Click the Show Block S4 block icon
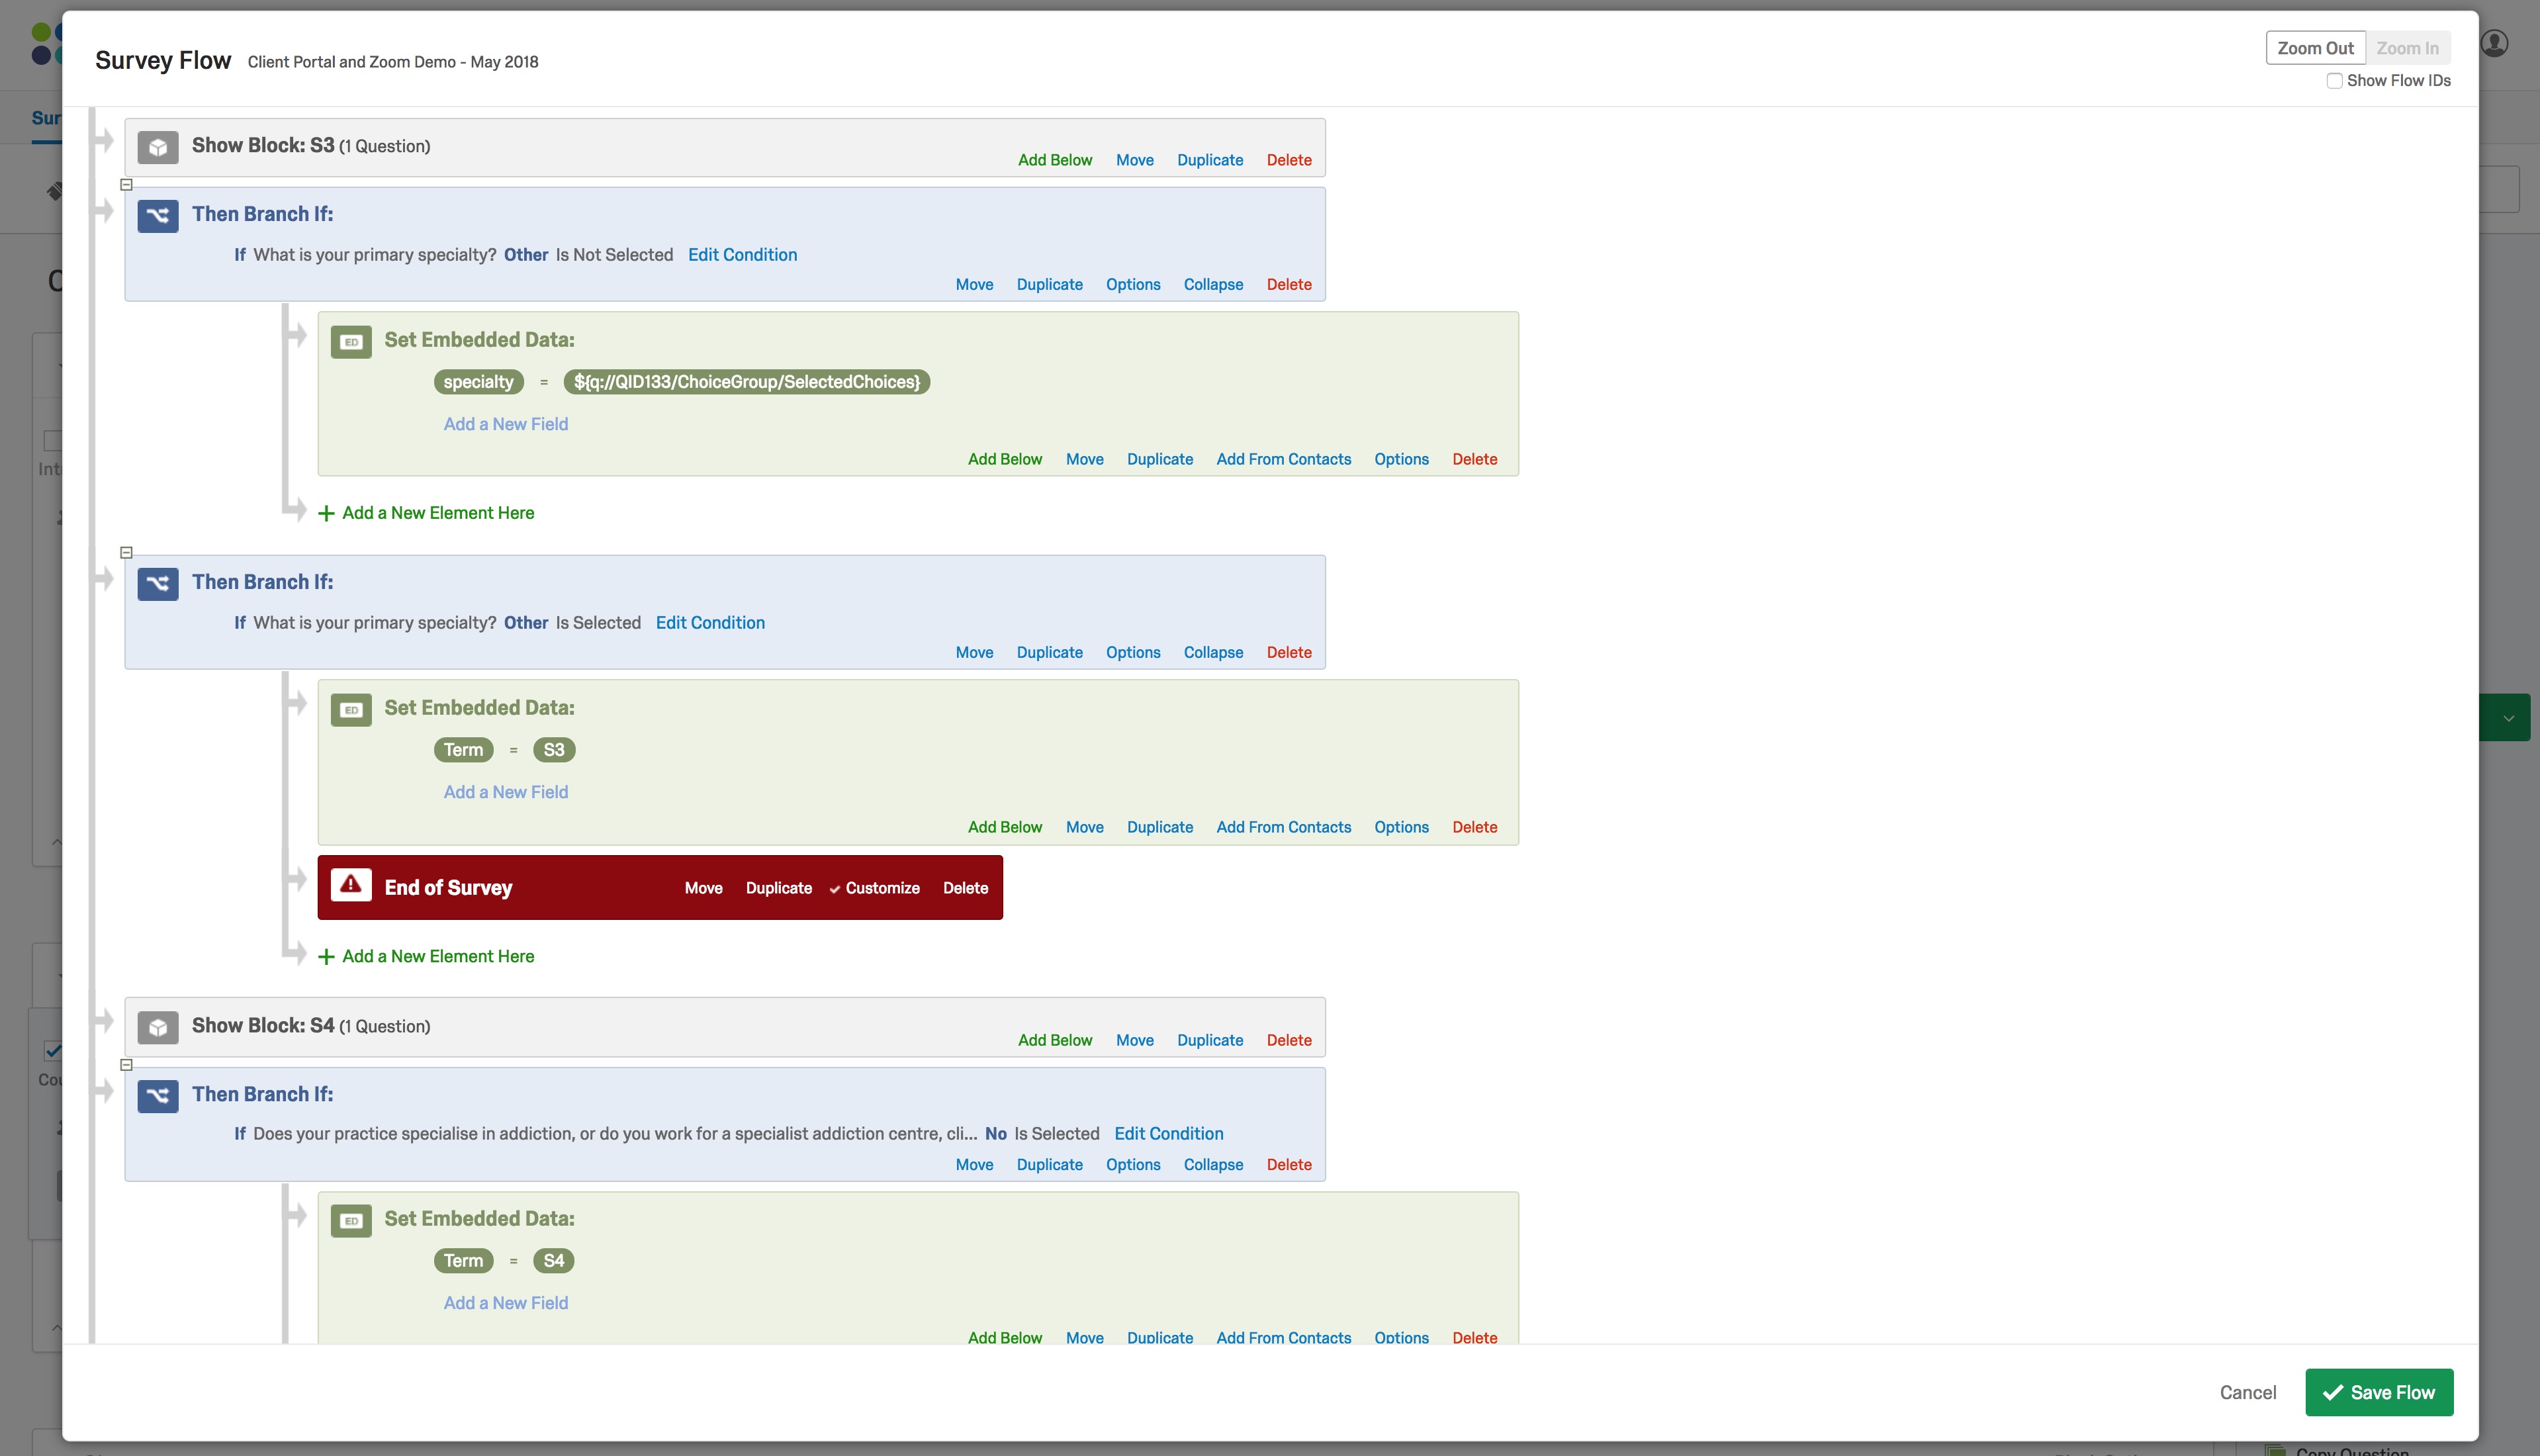The height and width of the screenshot is (1456, 2540). click(x=157, y=1026)
